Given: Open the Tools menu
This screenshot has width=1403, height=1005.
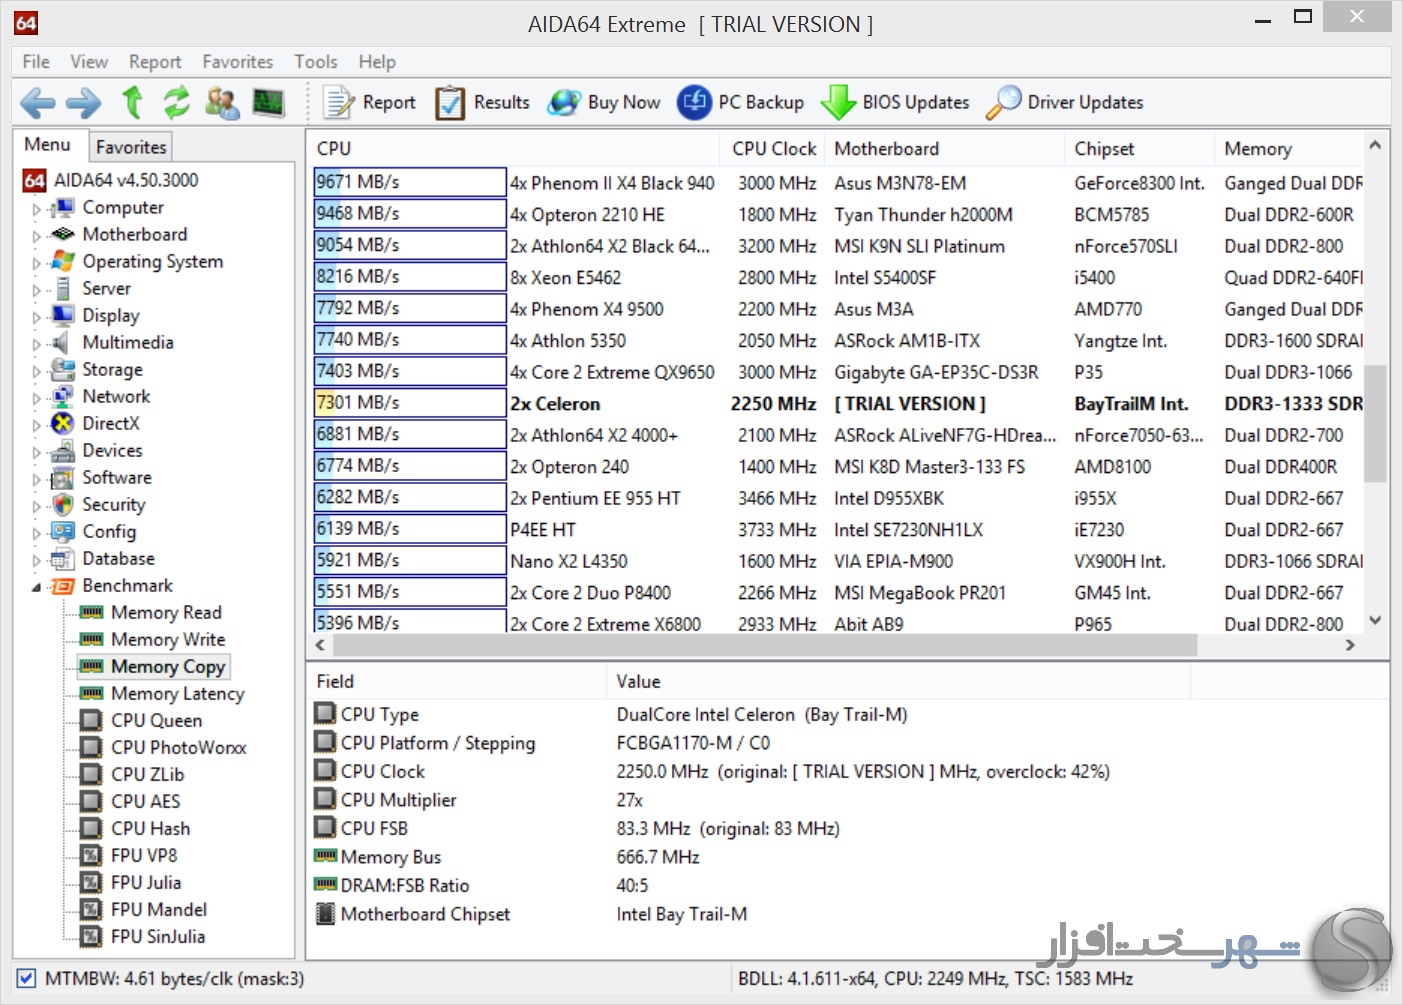Looking at the screenshot, I should click(316, 62).
